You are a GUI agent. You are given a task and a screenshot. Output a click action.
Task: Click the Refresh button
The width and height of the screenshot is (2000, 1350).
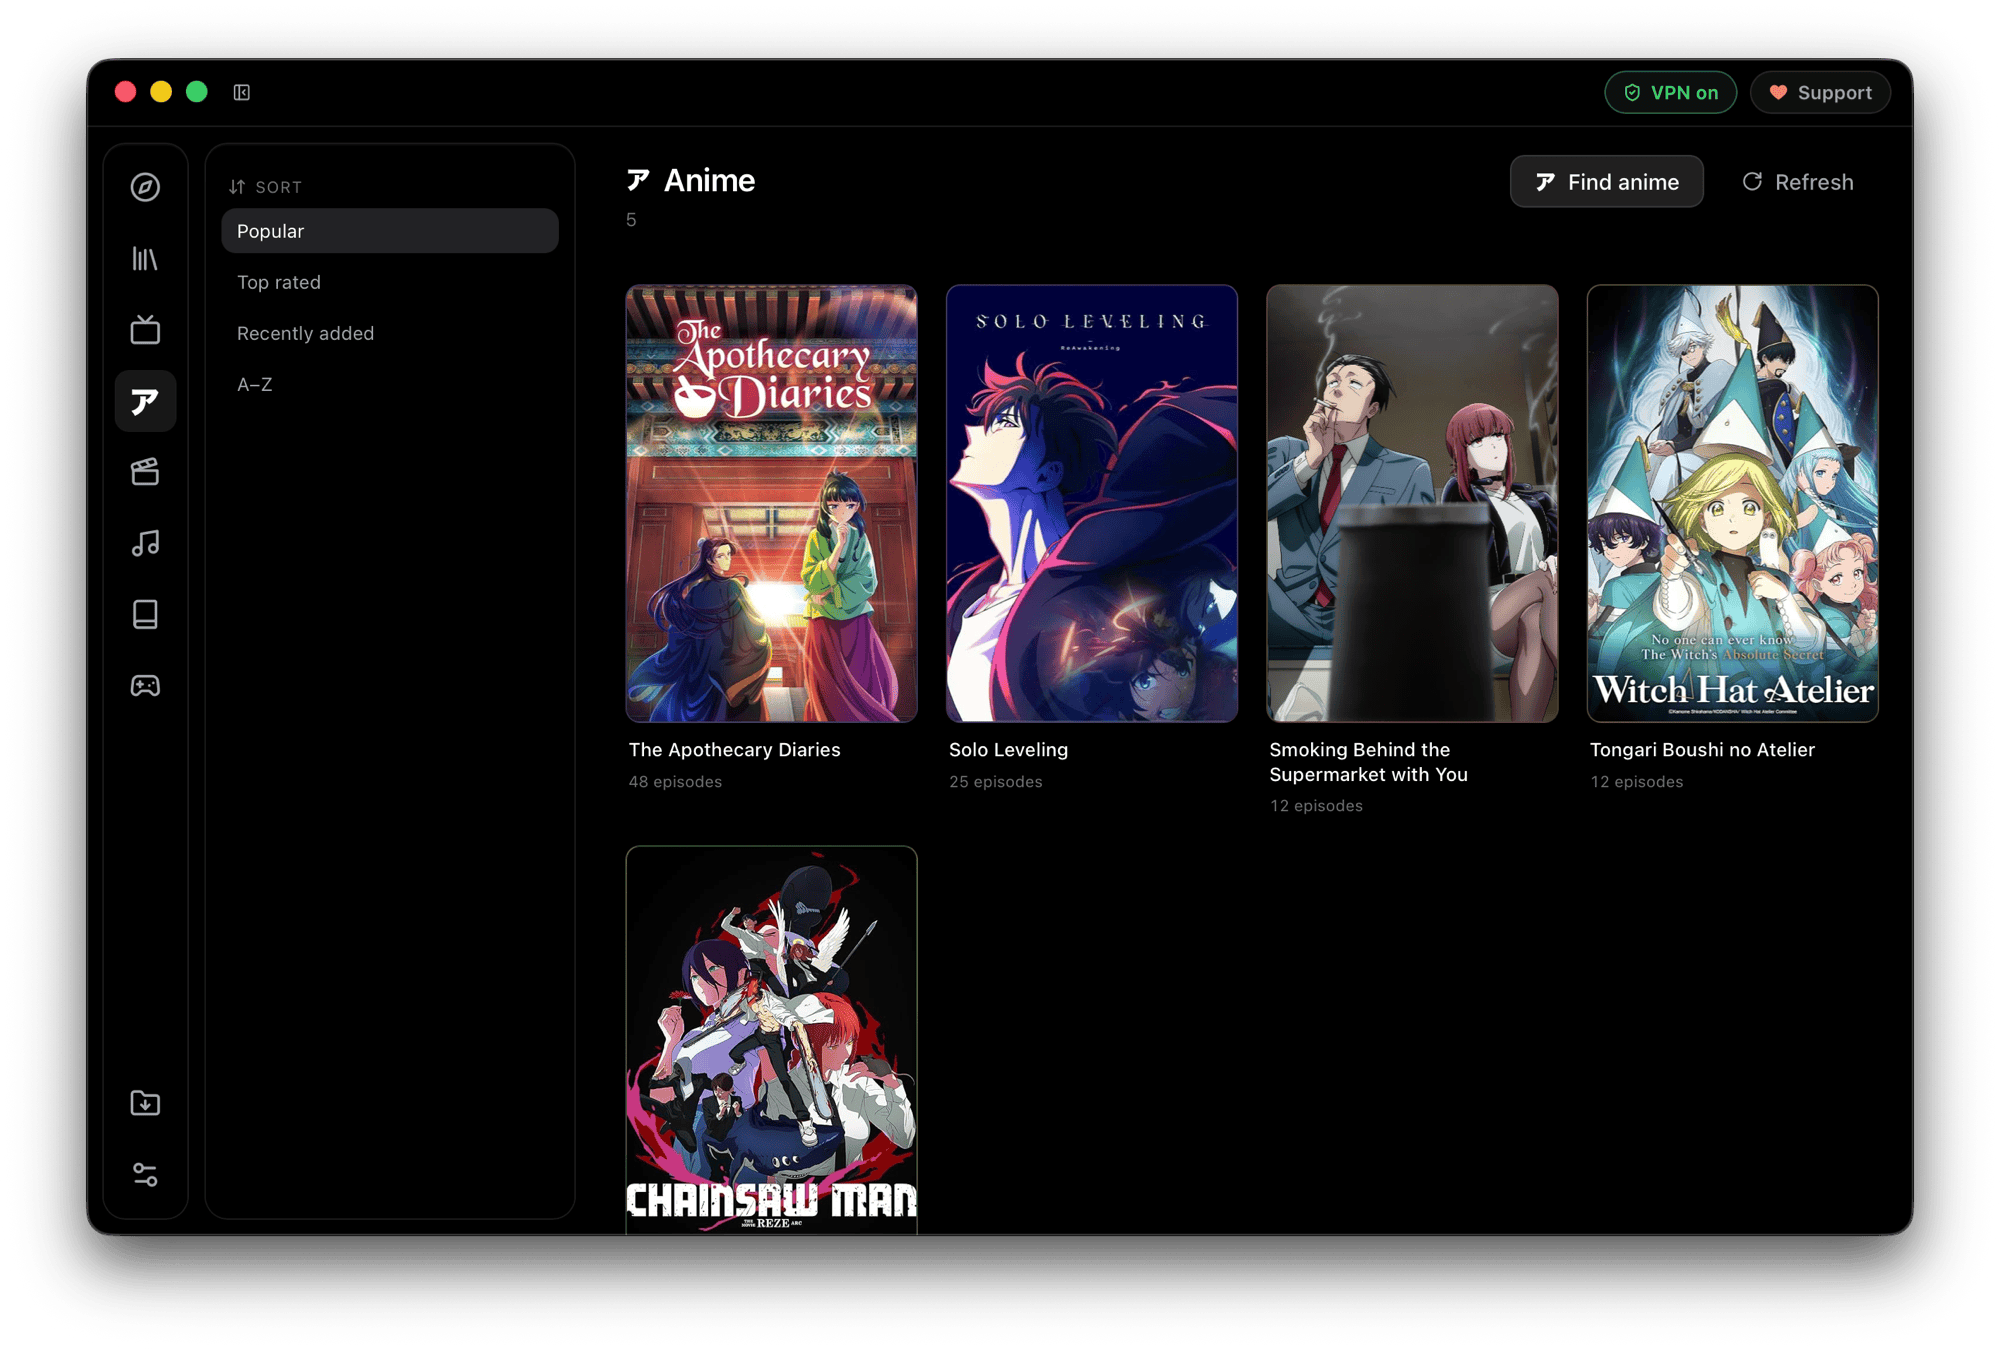pos(1798,182)
